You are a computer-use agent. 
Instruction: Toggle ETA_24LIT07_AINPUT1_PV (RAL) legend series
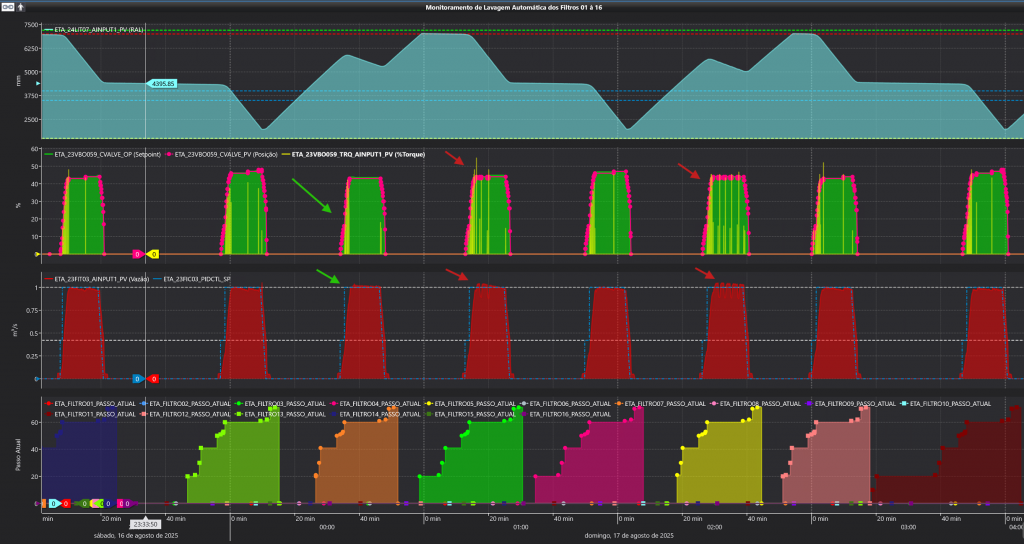[92, 30]
